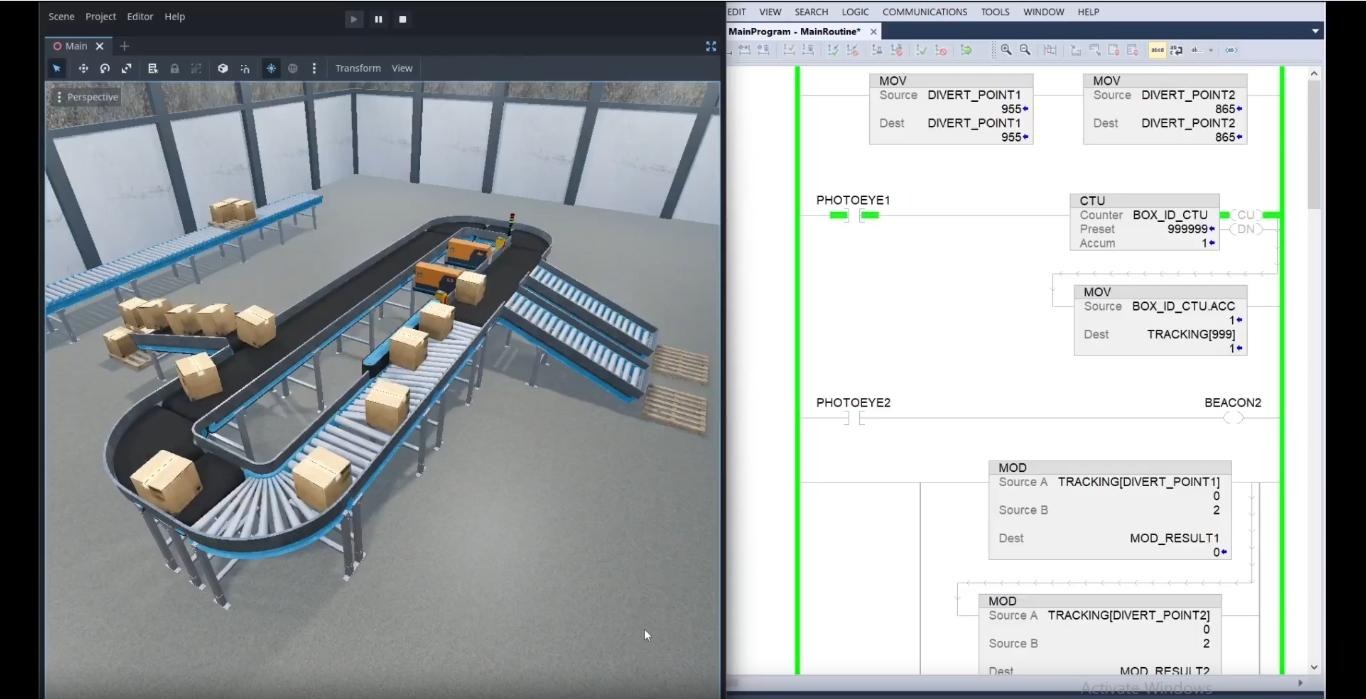
Task: Activate the Move tool in viewport toolbar
Action: (83, 68)
